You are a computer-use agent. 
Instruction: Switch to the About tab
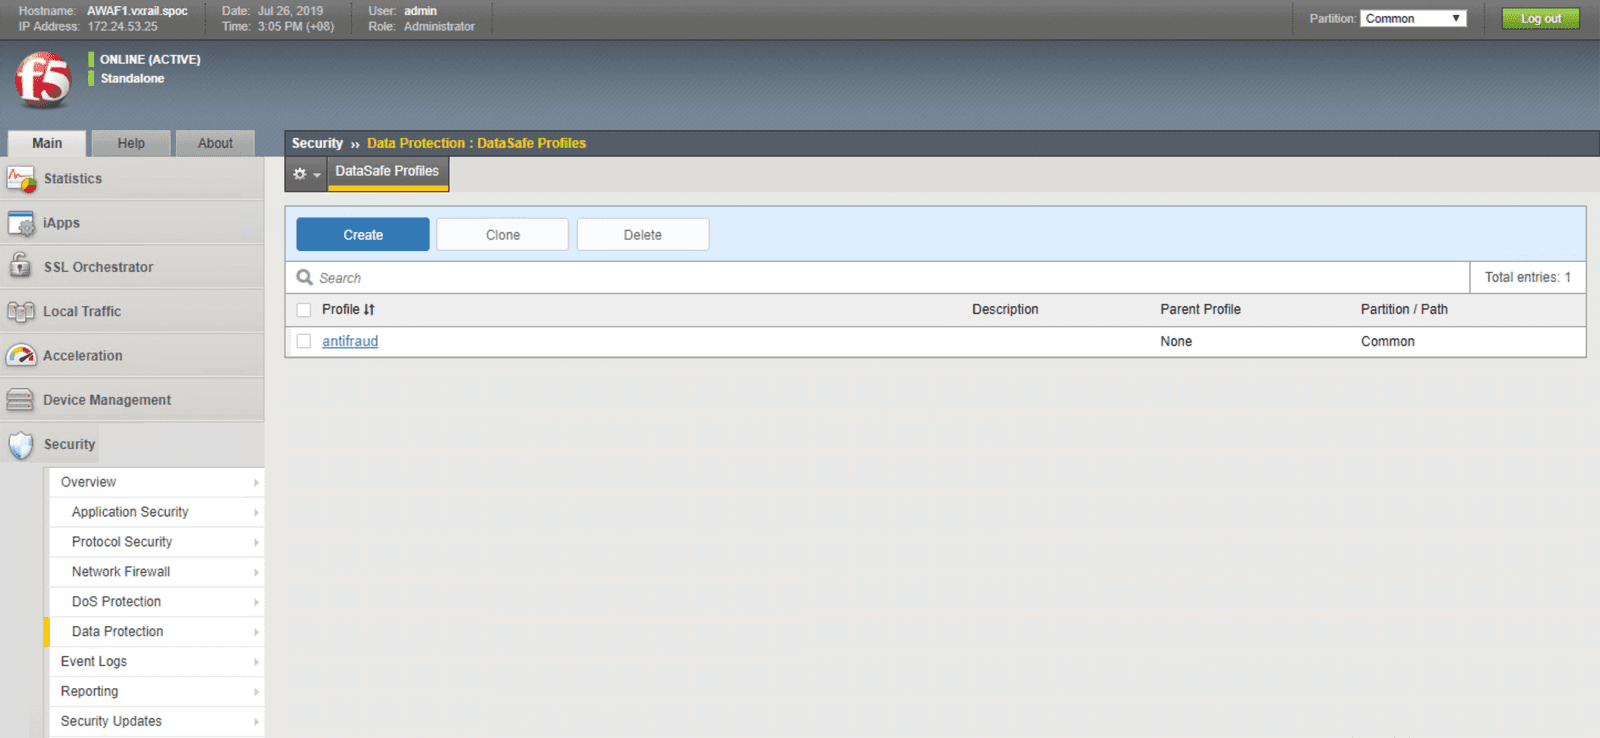point(215,143)
